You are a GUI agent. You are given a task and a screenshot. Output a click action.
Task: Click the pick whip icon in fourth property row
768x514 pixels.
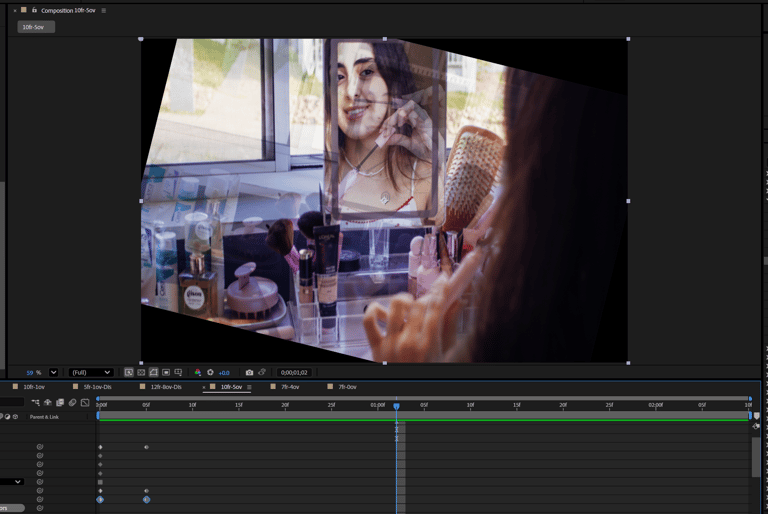click(40, 473)
